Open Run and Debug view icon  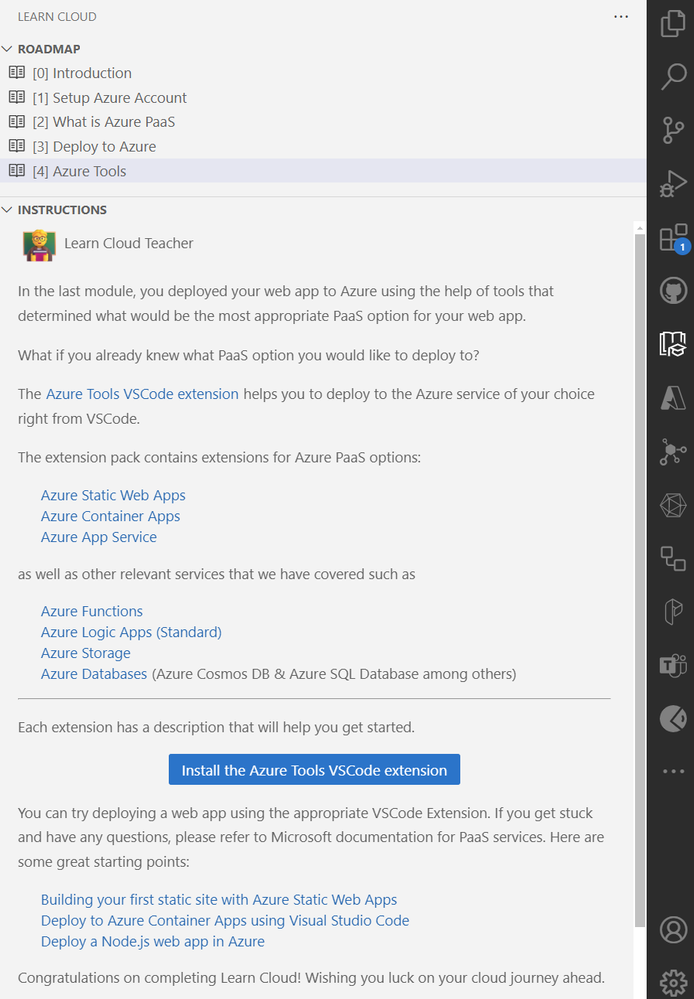673,184
